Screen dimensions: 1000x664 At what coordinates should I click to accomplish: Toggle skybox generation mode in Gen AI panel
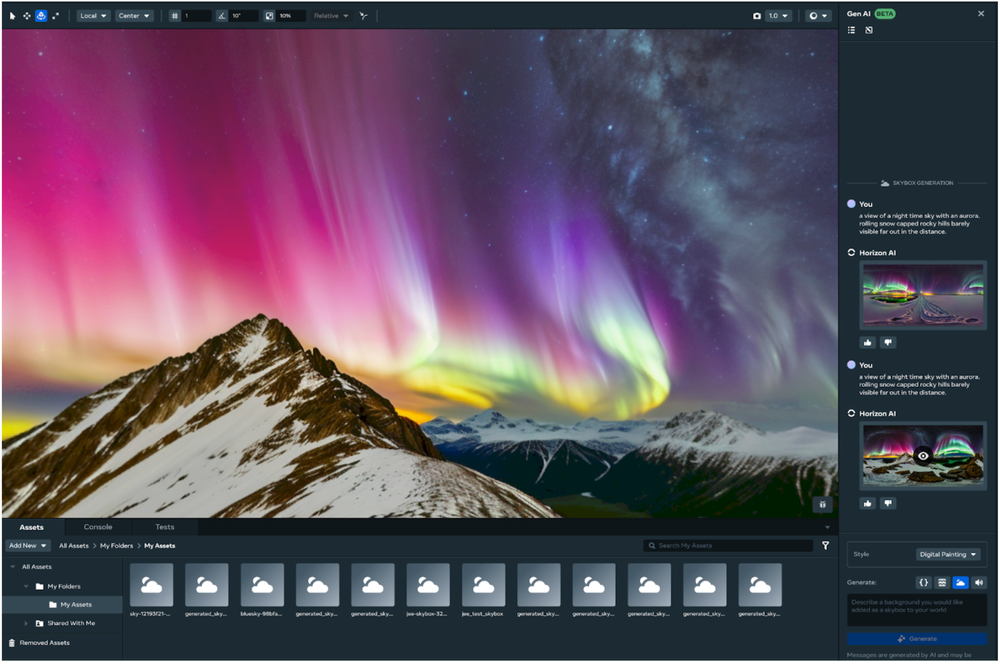tap(960, 583)
